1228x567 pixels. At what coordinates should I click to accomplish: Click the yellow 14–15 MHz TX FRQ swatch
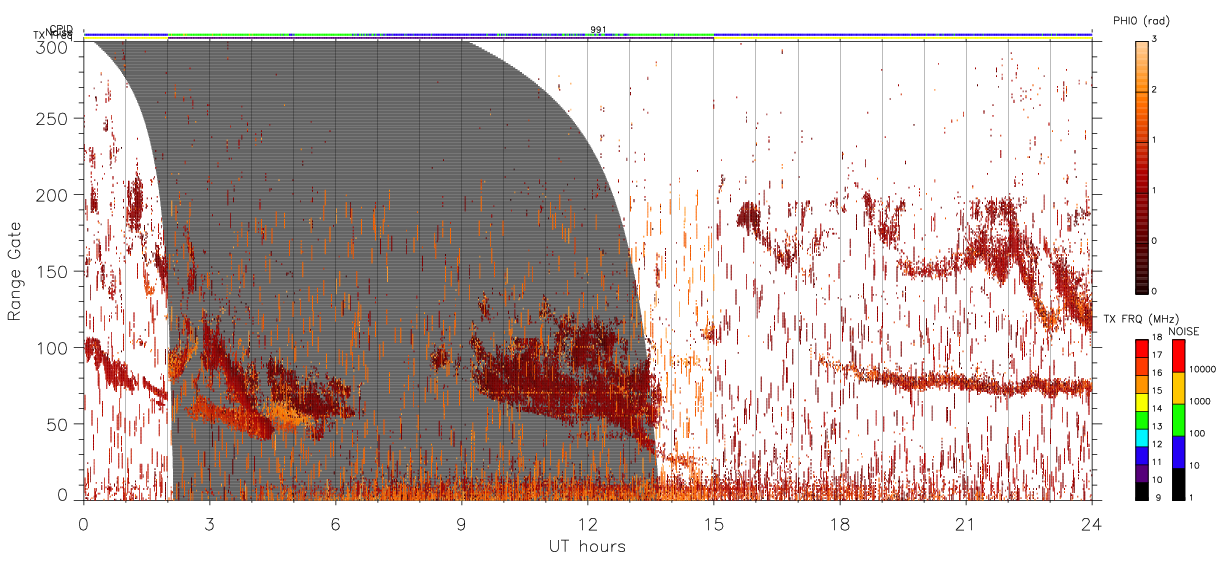click(x=1142, y=401)
